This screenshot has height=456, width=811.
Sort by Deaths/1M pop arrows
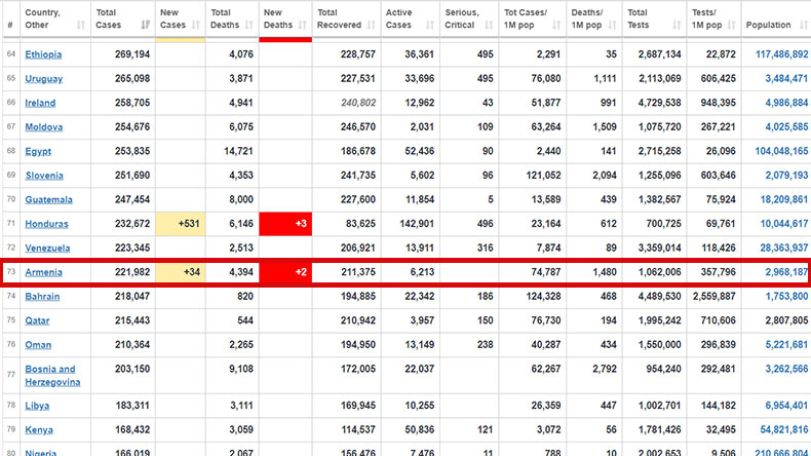click(612, 25)
